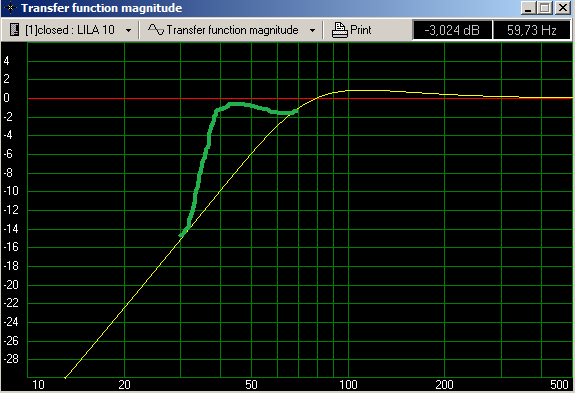Viewport: 575px width, 393px height.
Task: Click the printer icon
Action: point(340,30)
